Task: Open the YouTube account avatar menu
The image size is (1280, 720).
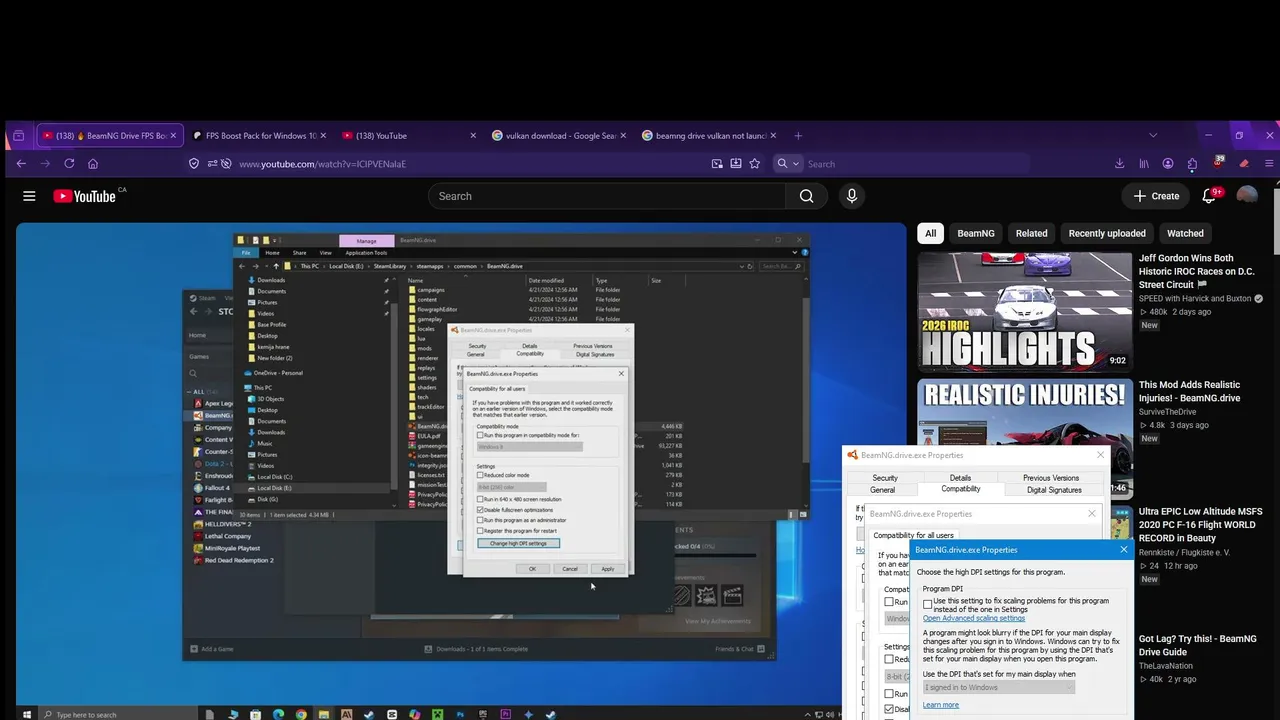Action: pos(1247,196)
